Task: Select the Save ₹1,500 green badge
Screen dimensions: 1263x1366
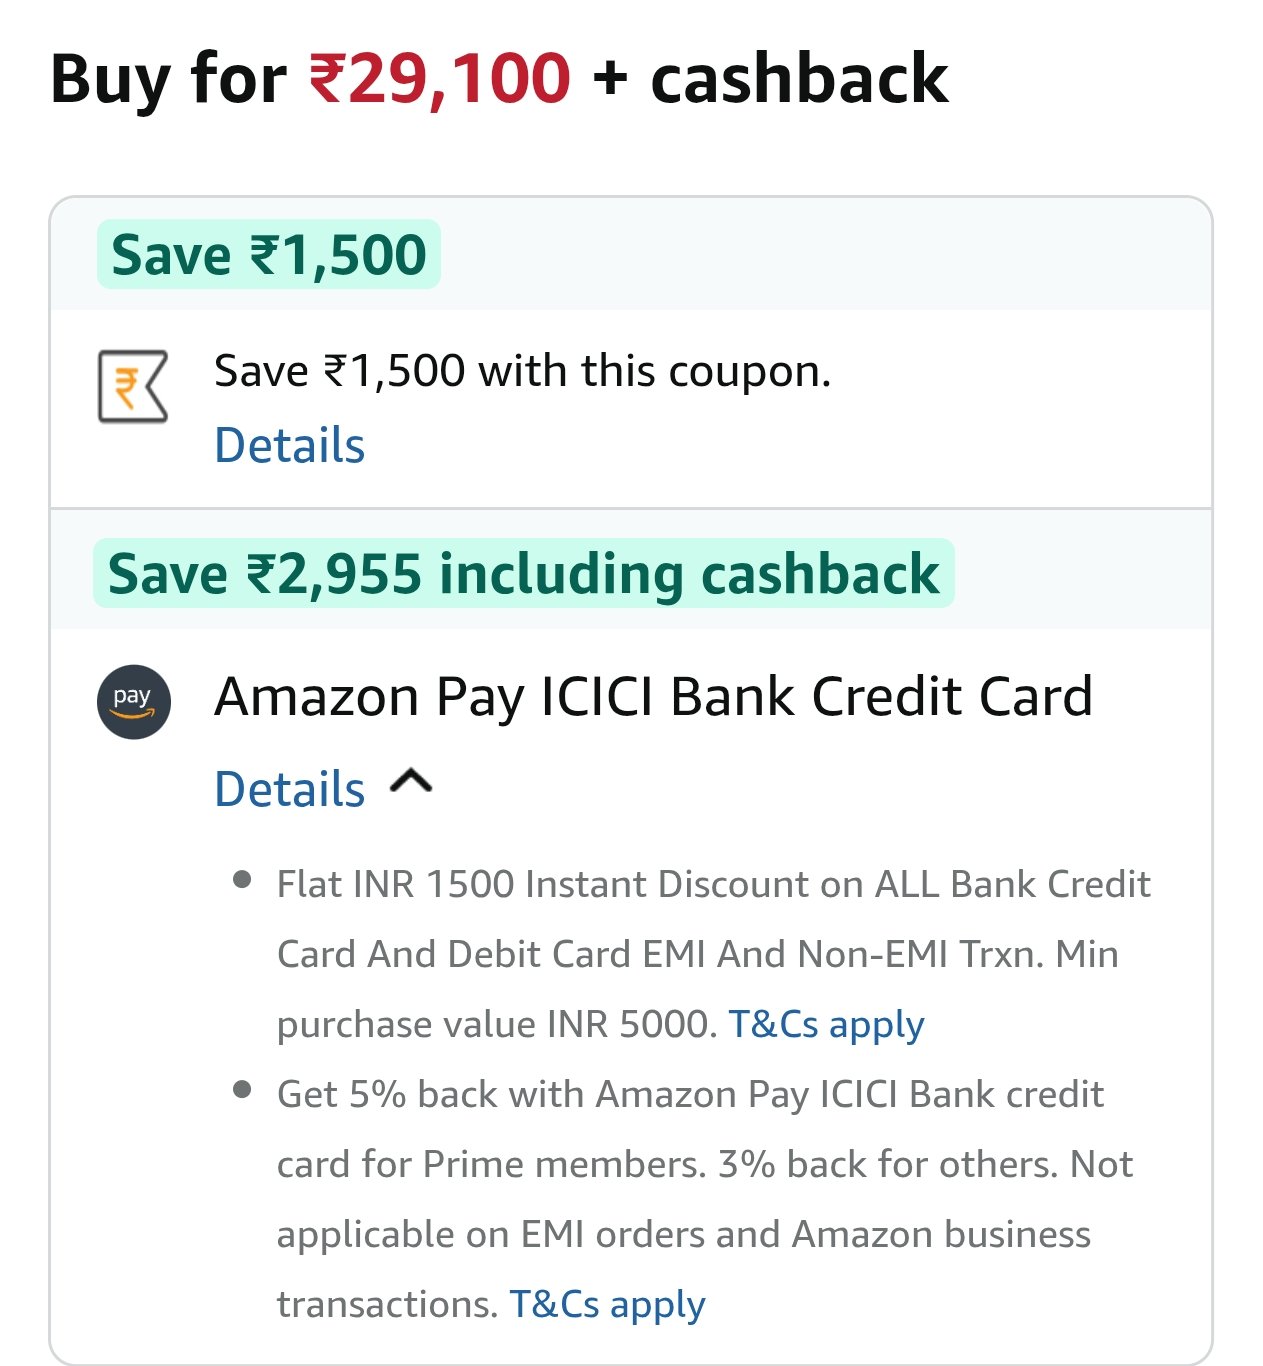Action: coord(269,255)
